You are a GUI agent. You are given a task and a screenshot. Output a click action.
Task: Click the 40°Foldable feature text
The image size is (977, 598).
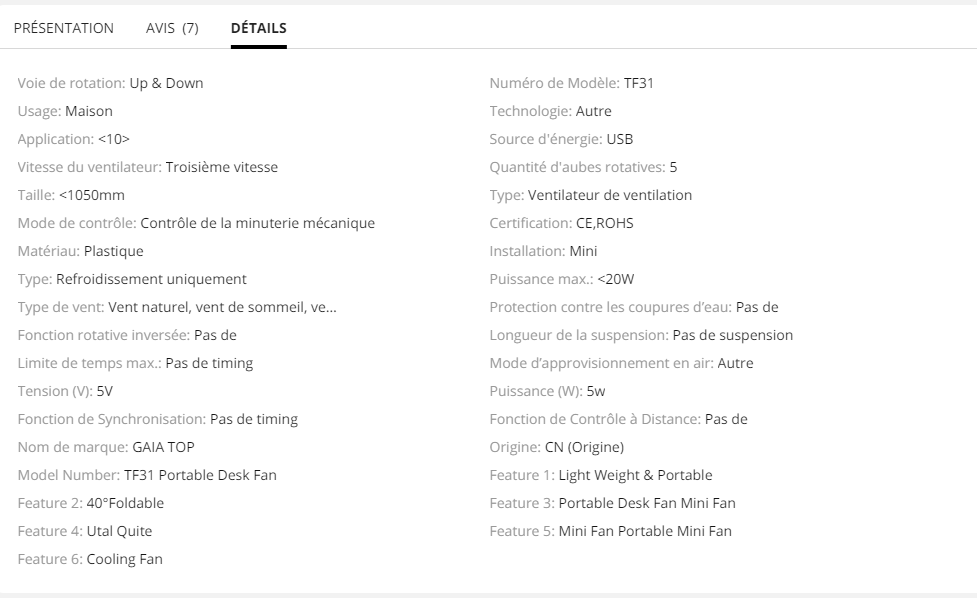125,503
